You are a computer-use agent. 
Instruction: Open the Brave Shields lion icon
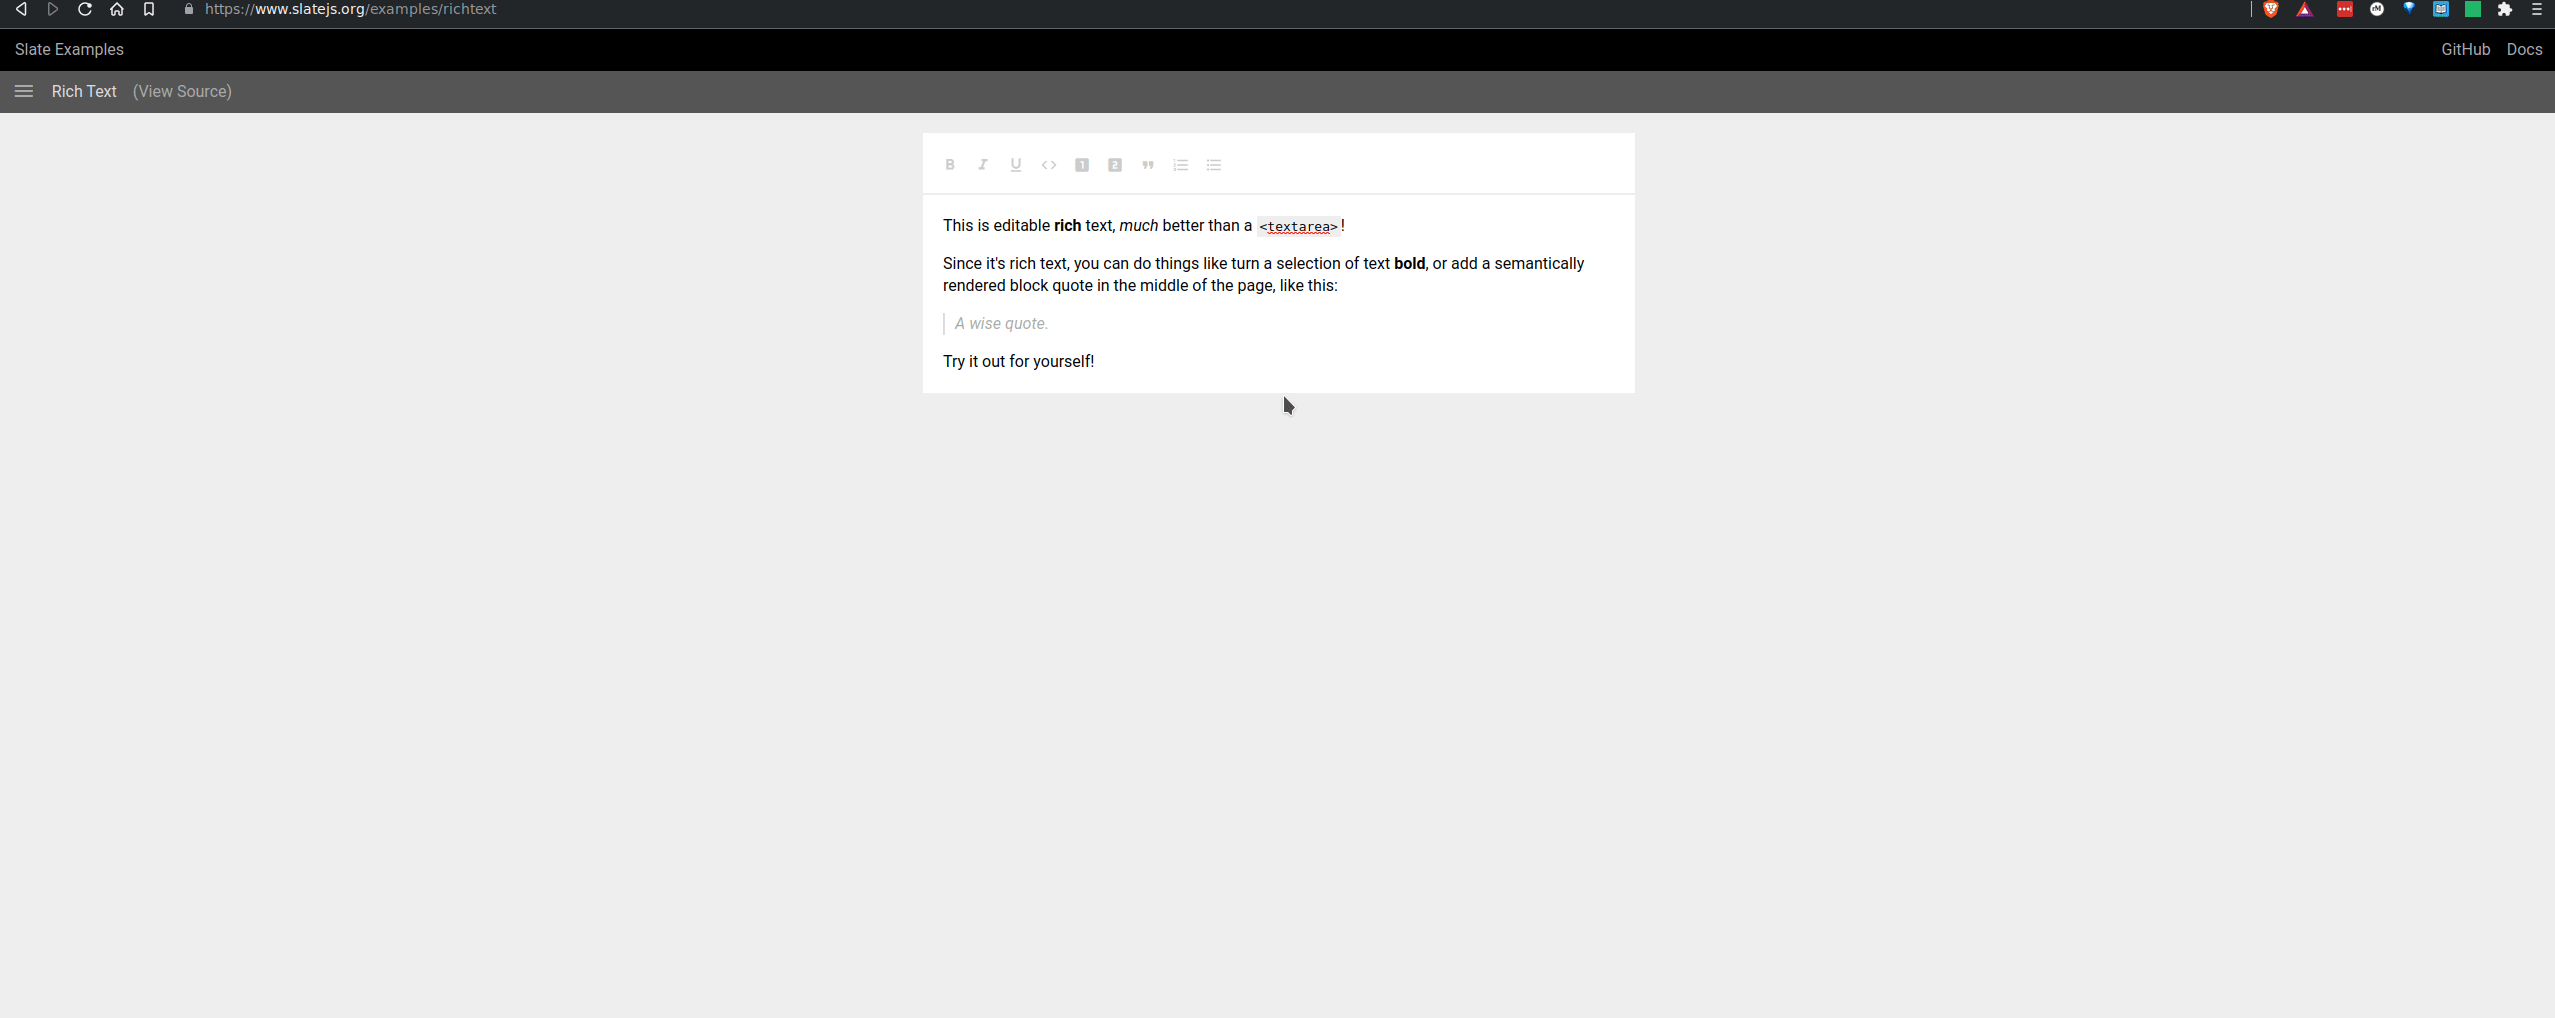pyautogui.click(x=2271, y=9)
